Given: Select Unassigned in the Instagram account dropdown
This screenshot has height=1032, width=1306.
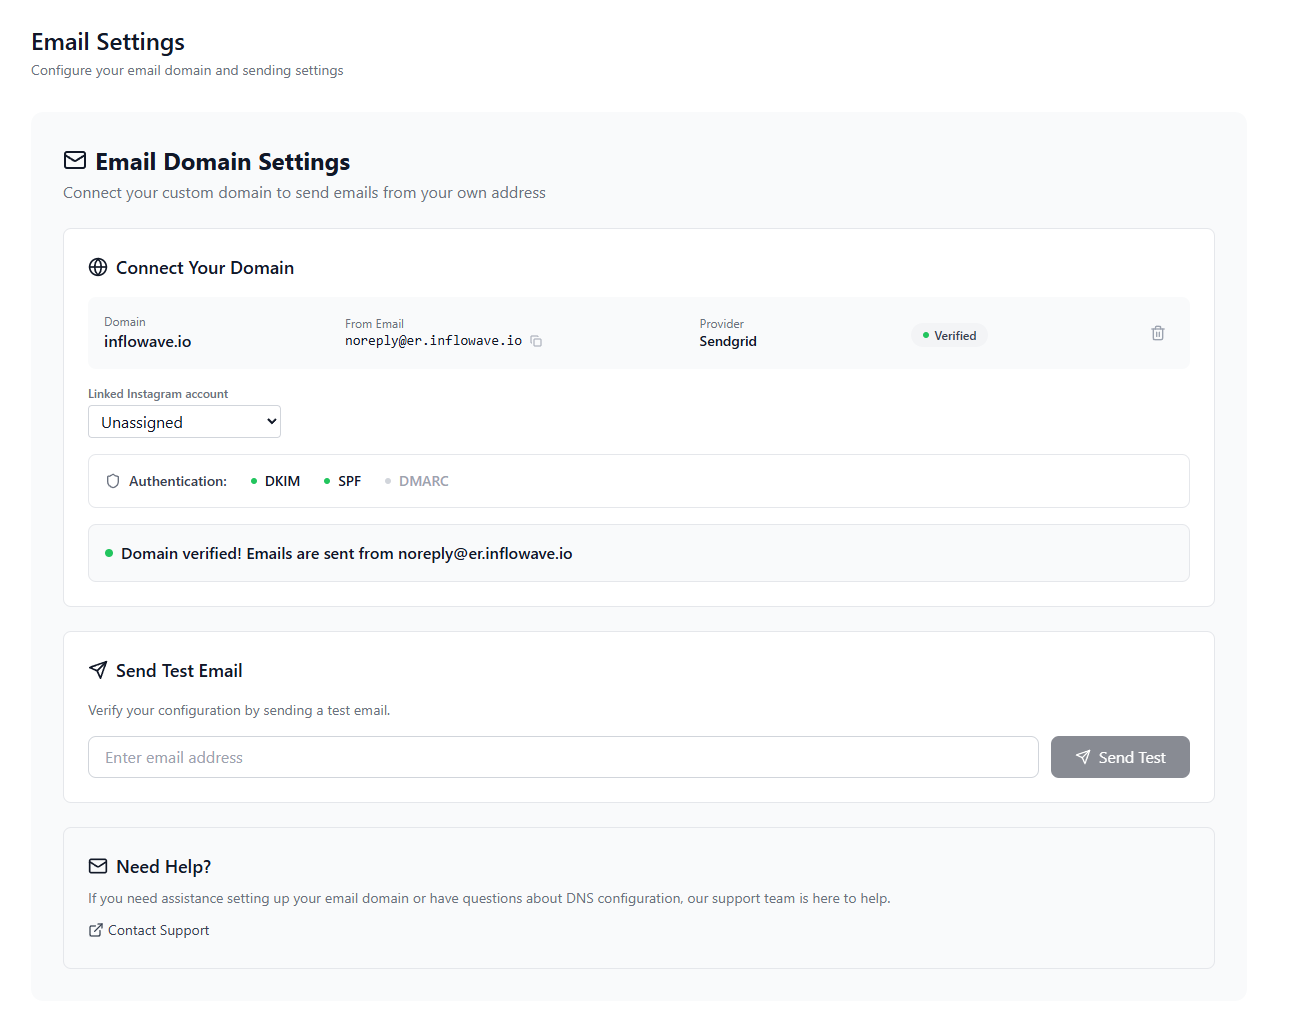Looking at the screenshot, I should 184,421.
